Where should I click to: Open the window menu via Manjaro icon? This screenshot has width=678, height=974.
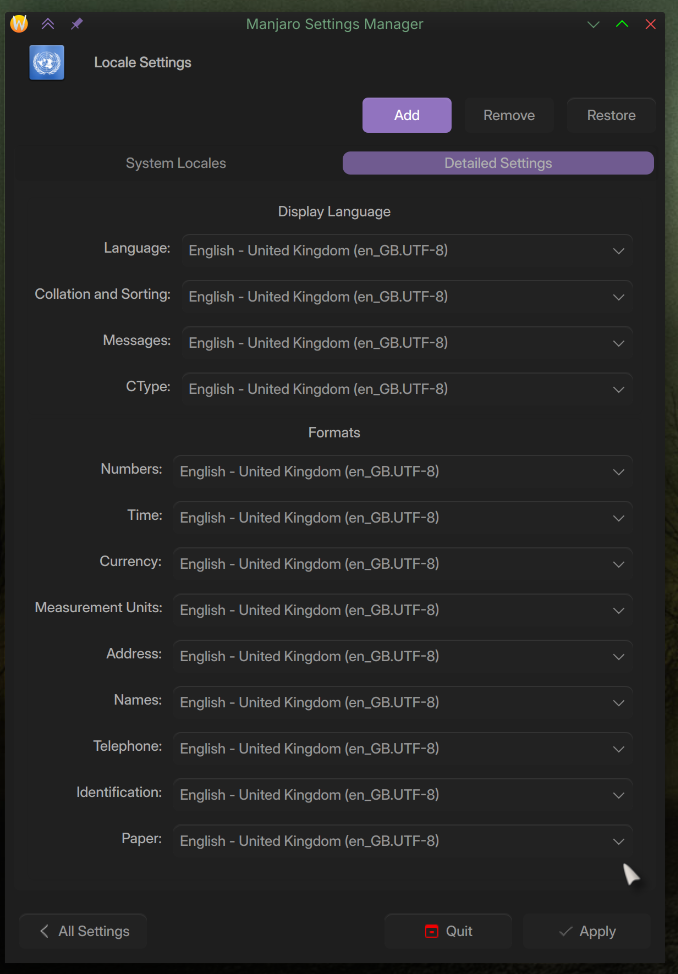[19, 24]
